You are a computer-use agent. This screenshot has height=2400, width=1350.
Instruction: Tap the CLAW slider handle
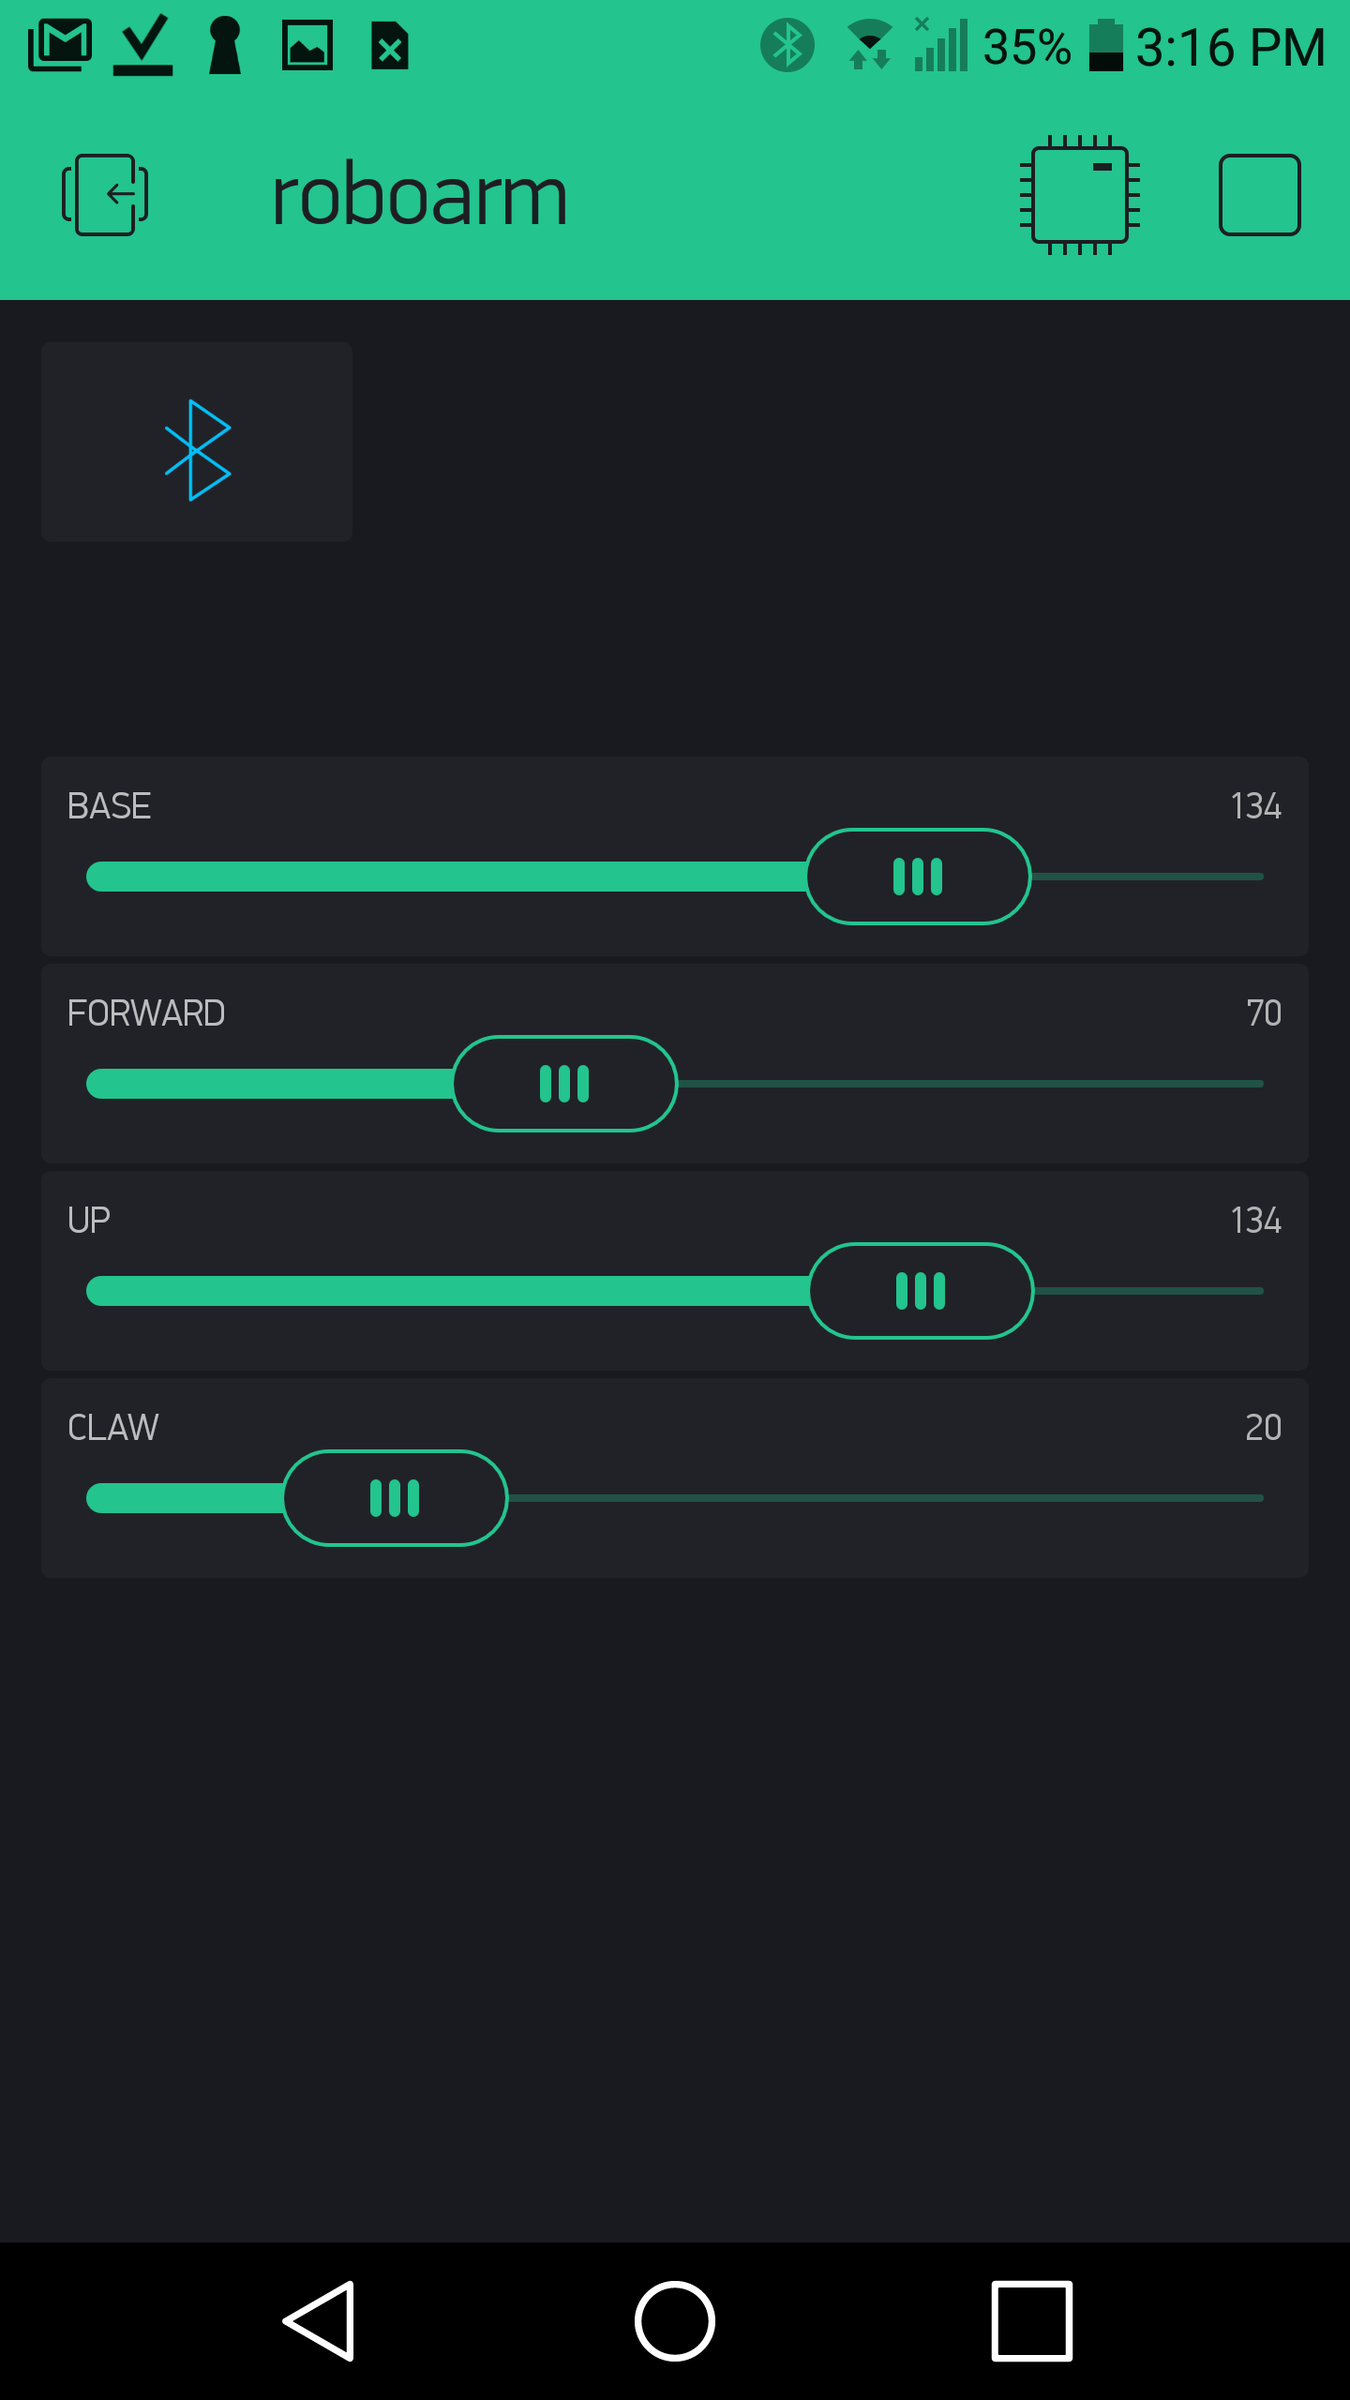click(x=395, y=1498)
